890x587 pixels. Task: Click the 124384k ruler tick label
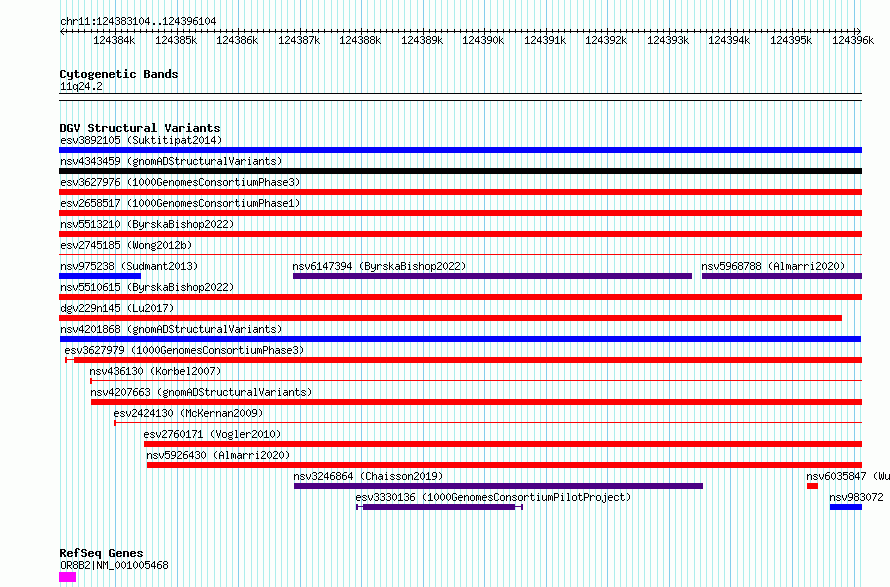[x=114, y=40]
